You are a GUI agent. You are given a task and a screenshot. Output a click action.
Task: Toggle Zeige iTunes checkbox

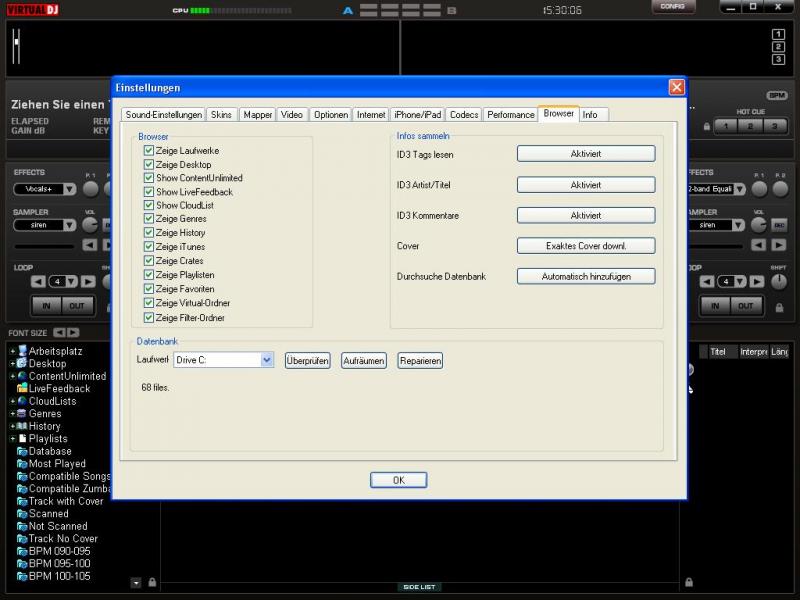click(x=148, y=246)
